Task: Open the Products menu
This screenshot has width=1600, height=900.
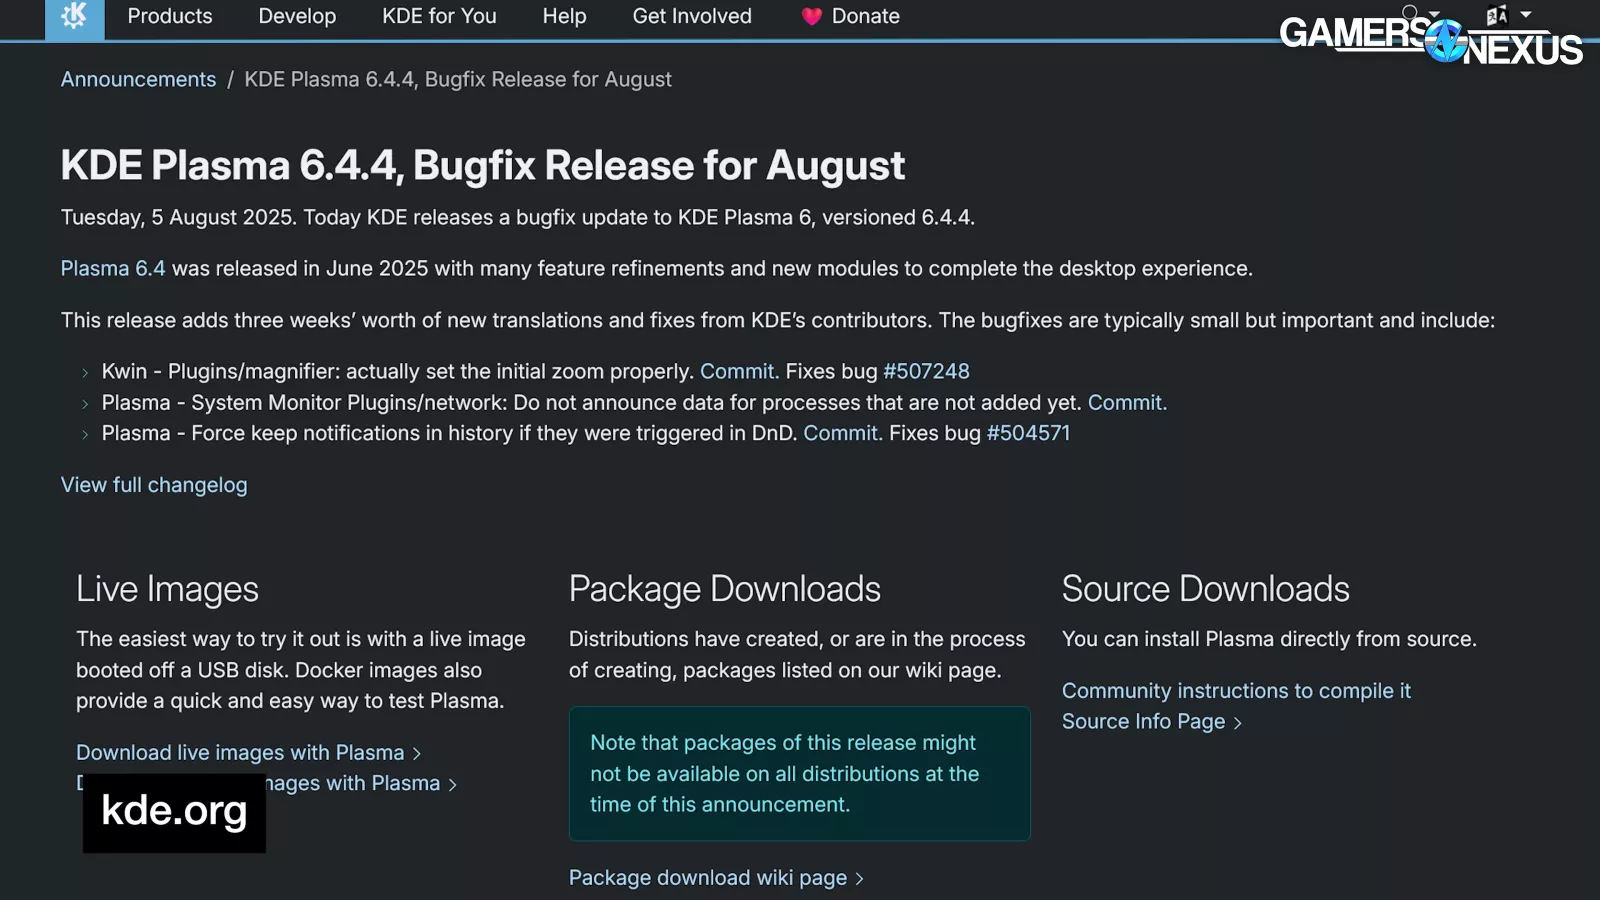Action: tap(170, 17)
